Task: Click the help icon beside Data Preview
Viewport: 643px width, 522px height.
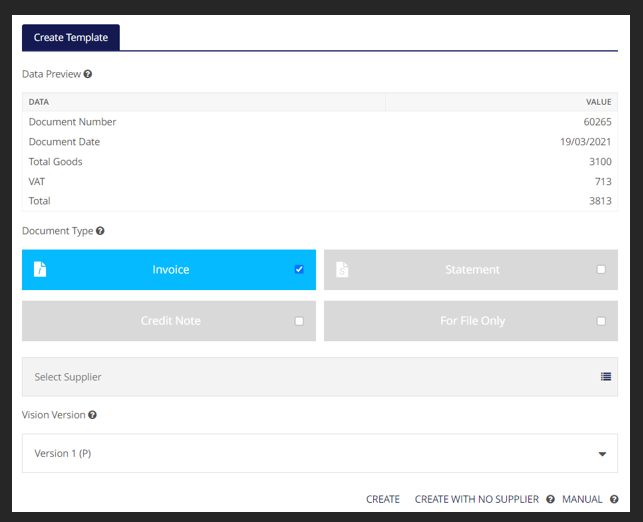Action: pyautogui.click(x=88, y=74)
